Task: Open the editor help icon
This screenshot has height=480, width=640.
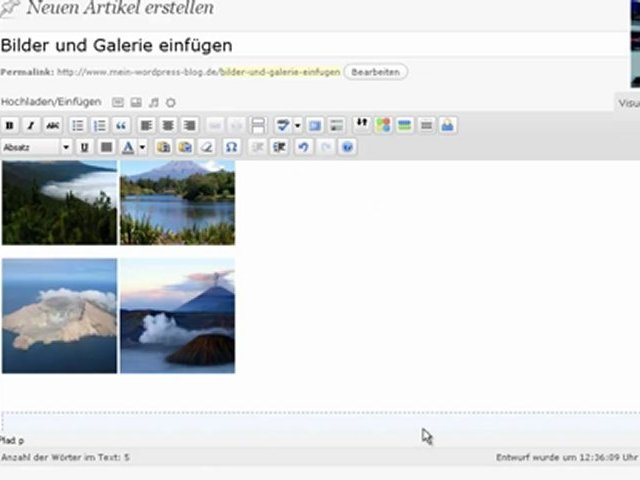Action: point(347,147)
